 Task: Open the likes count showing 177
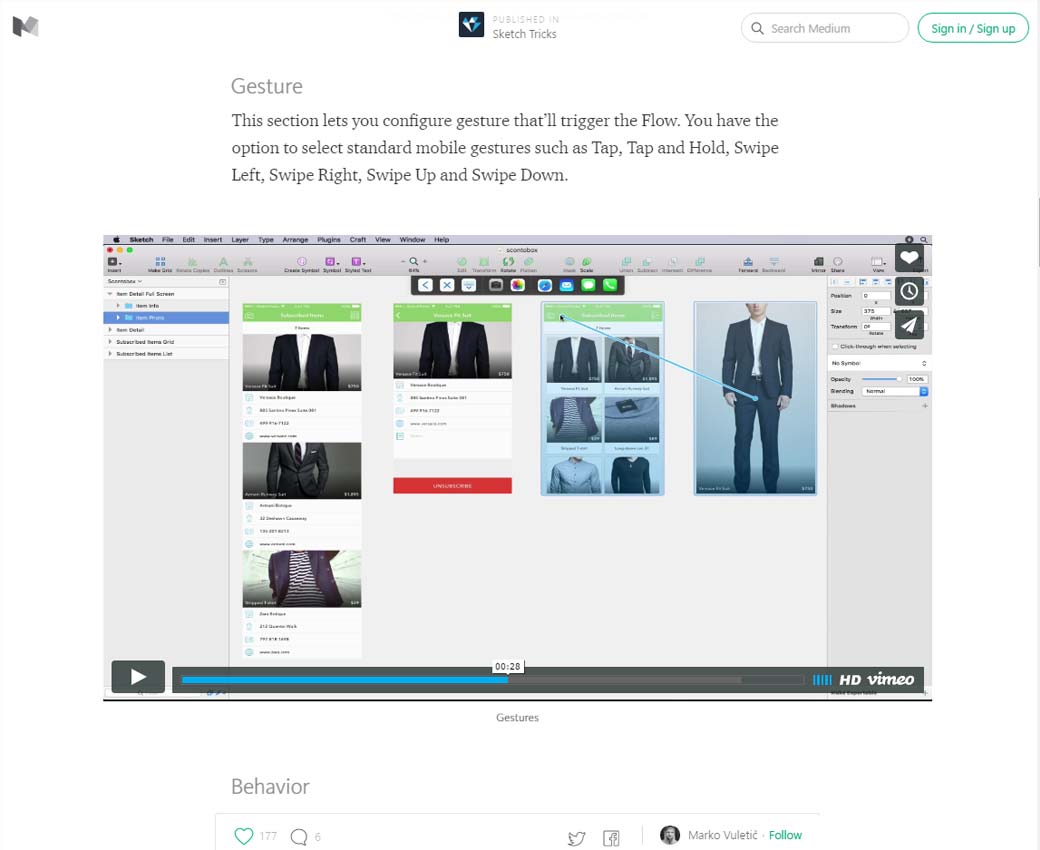point(268,836)
